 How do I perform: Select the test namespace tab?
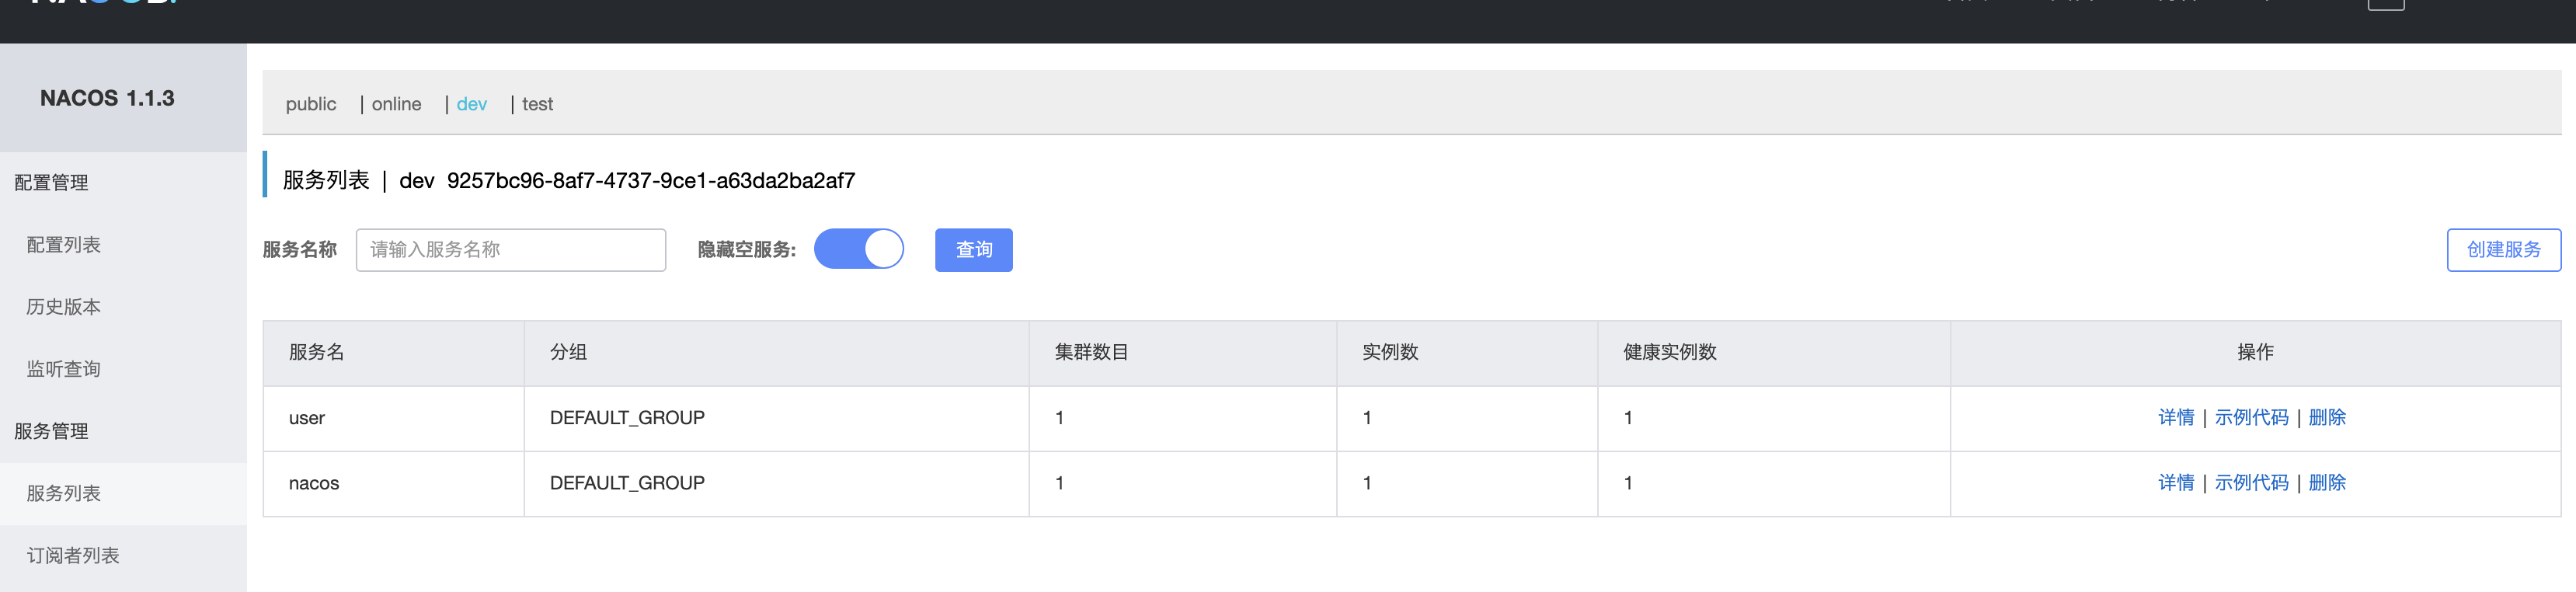click(537, 104)
